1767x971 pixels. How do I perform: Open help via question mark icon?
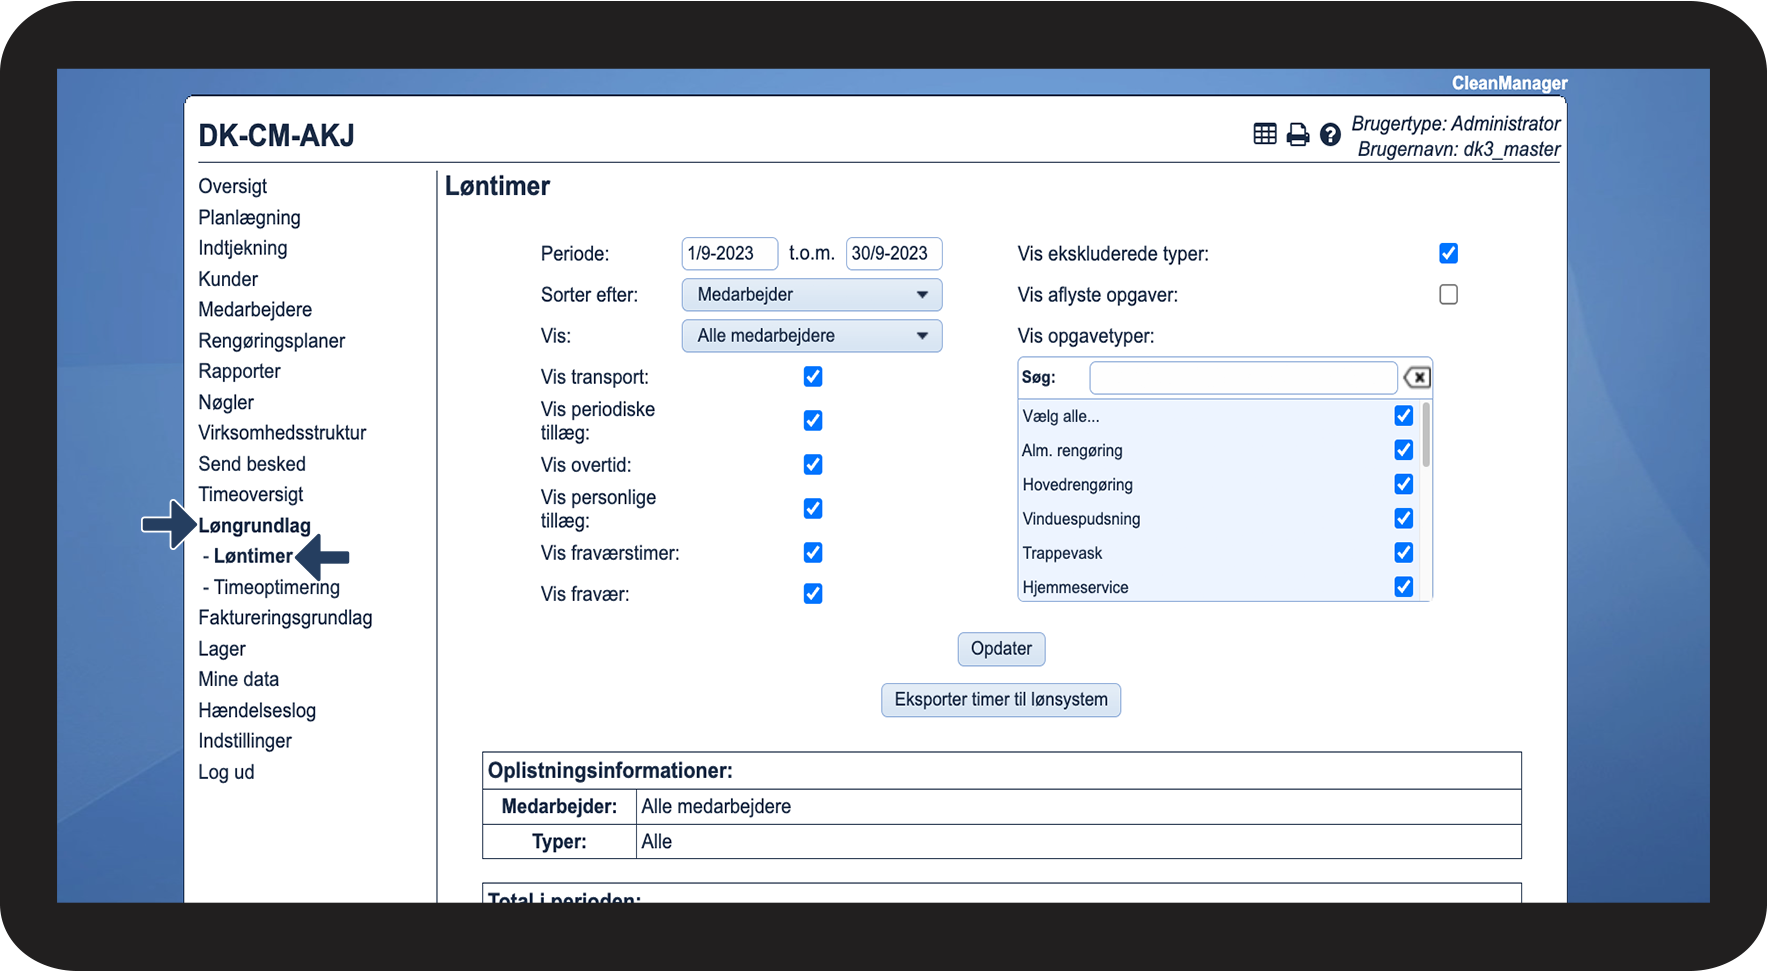point(1330,134)
